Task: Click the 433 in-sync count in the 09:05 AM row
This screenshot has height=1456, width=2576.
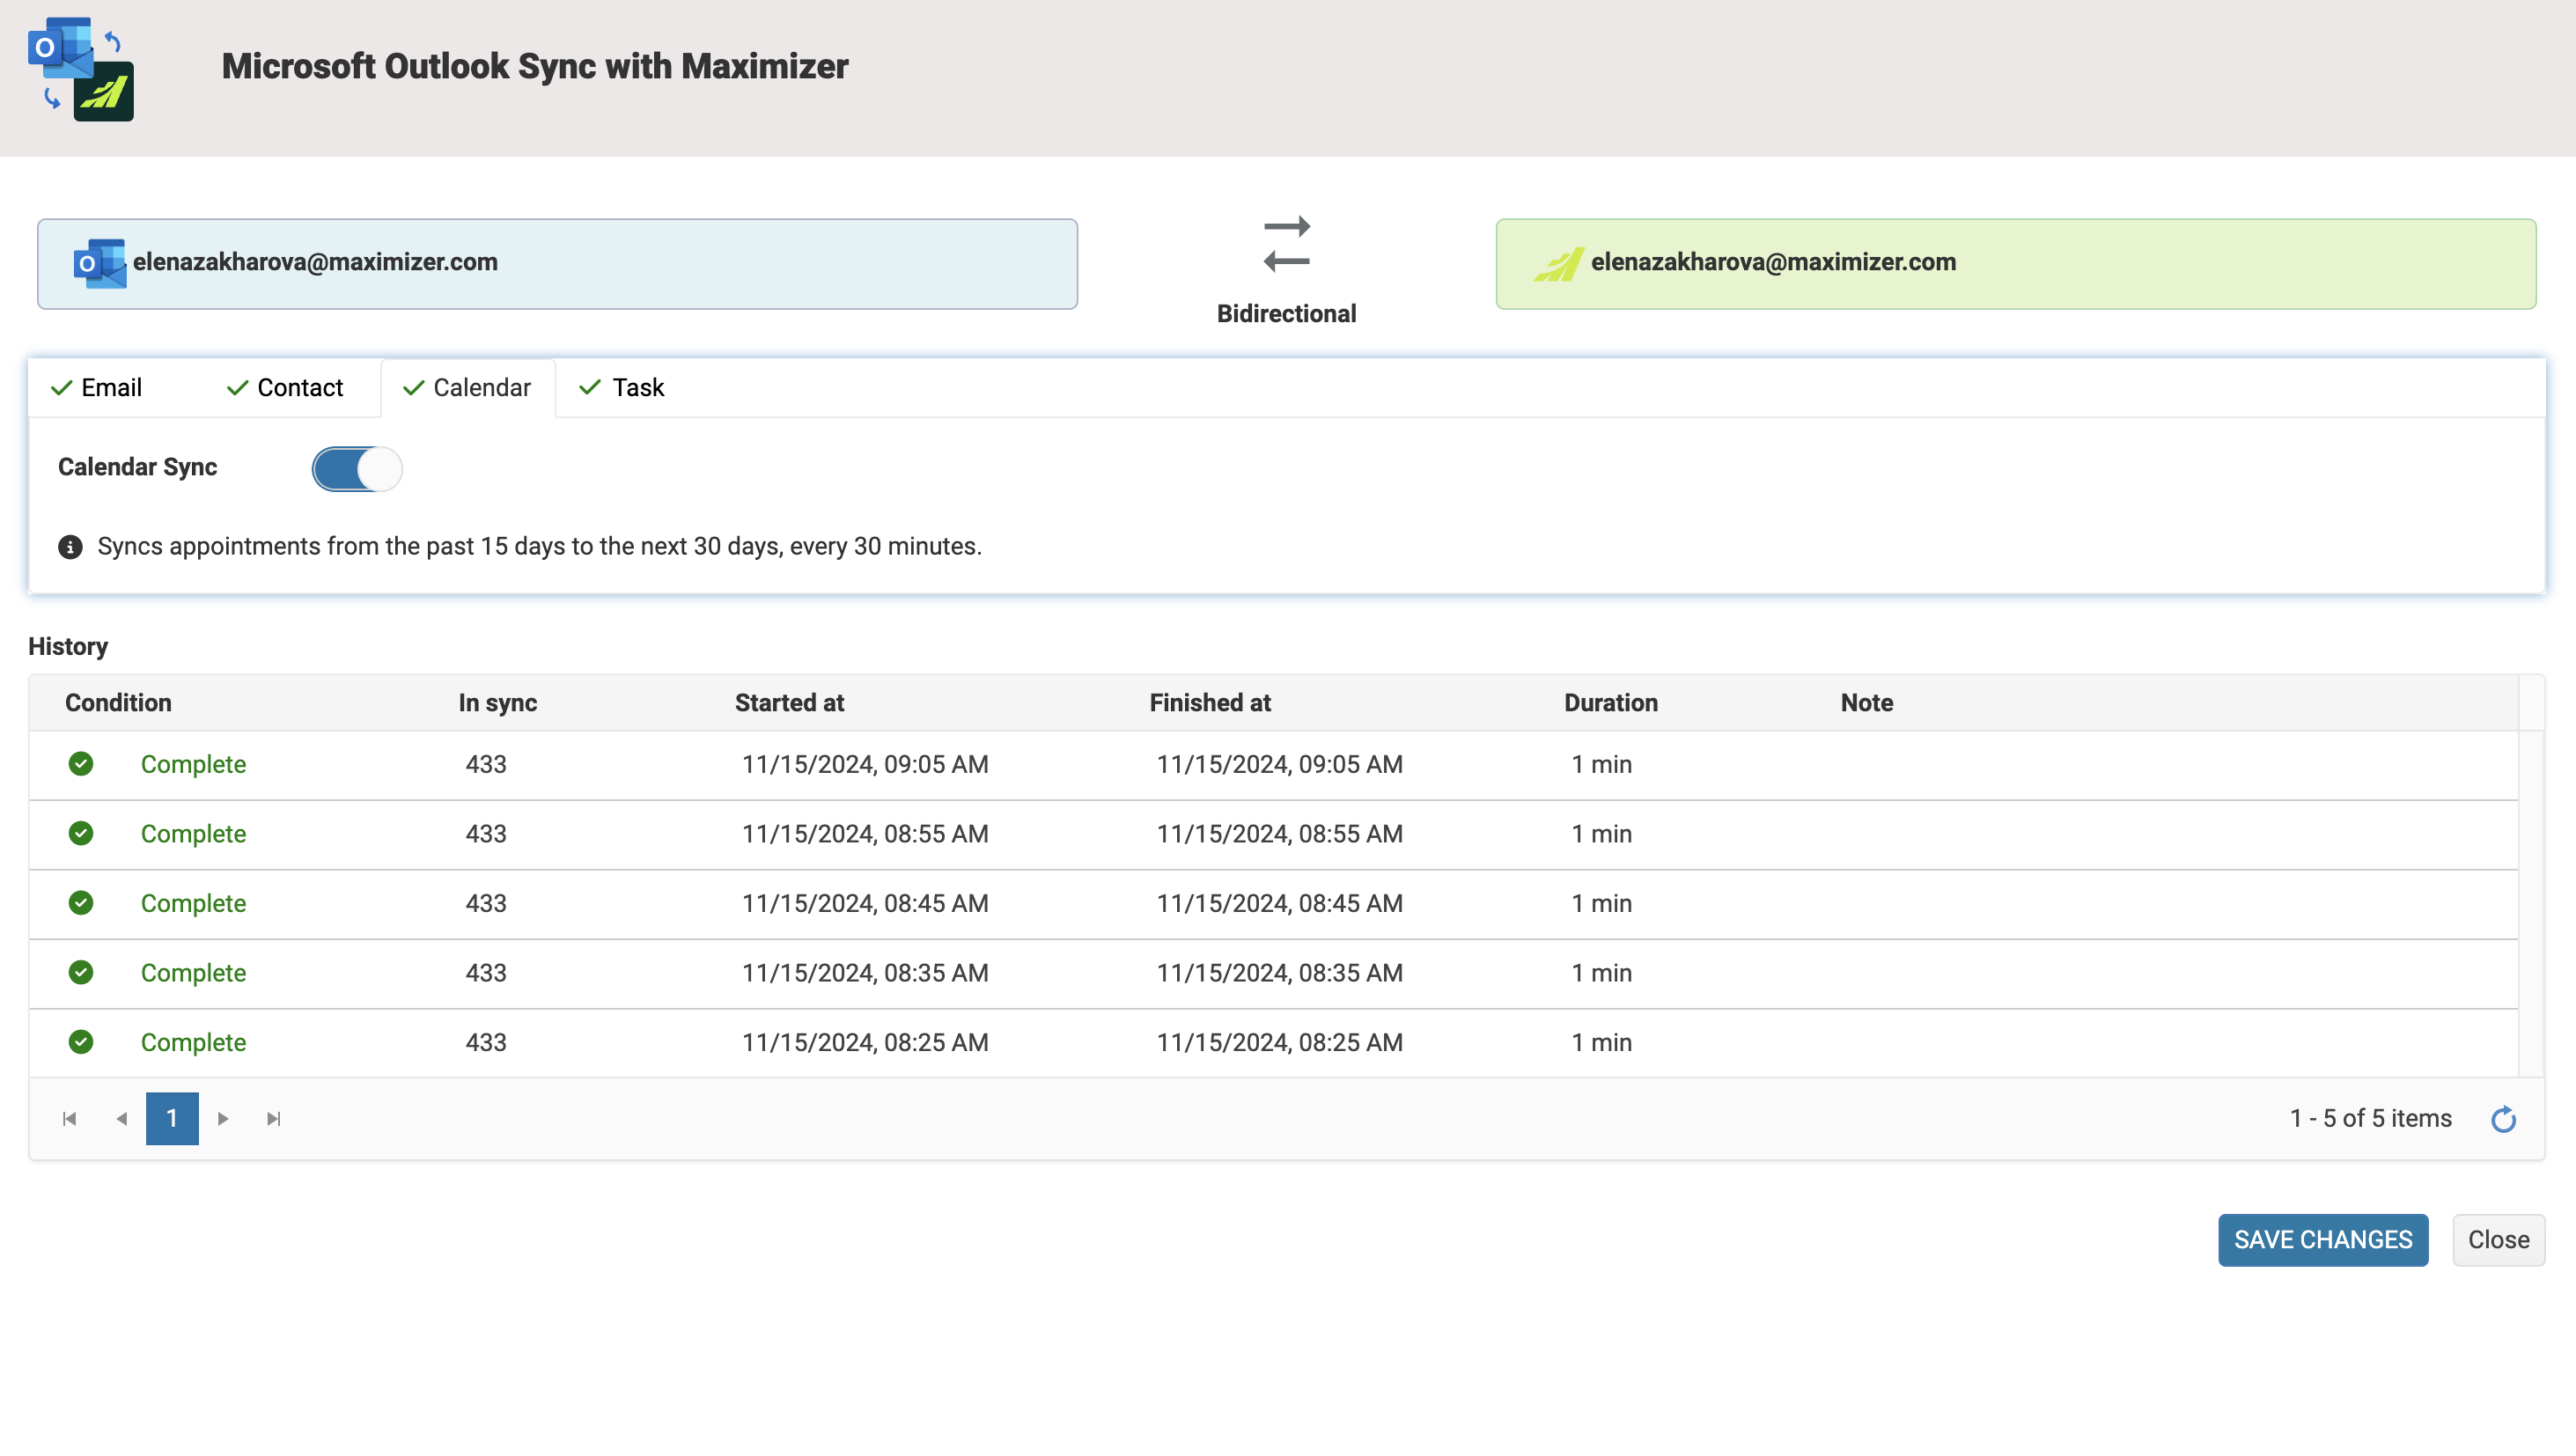Action: (486, 765)
